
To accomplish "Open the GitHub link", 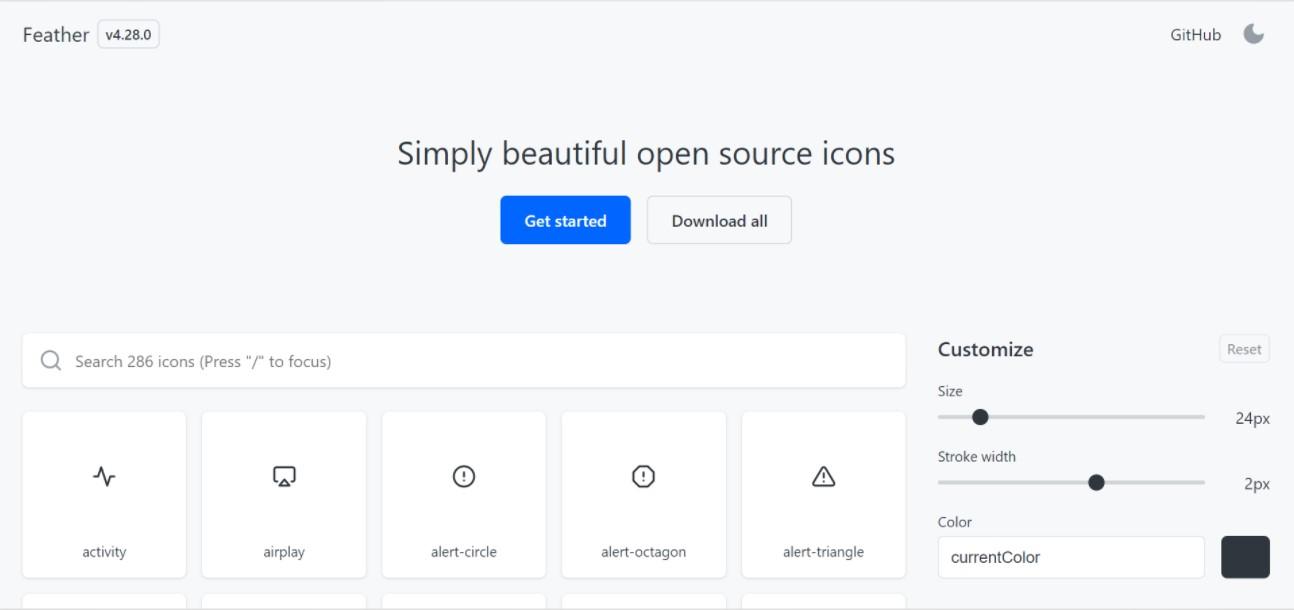I will (1195, 35).
